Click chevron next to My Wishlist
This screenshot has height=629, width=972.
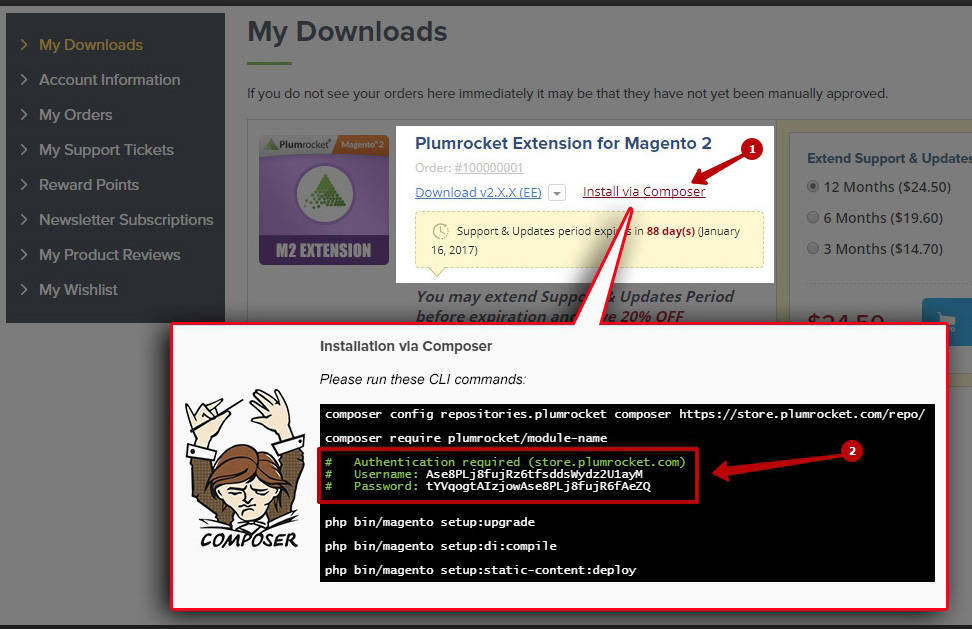click(x=24, y=289)
